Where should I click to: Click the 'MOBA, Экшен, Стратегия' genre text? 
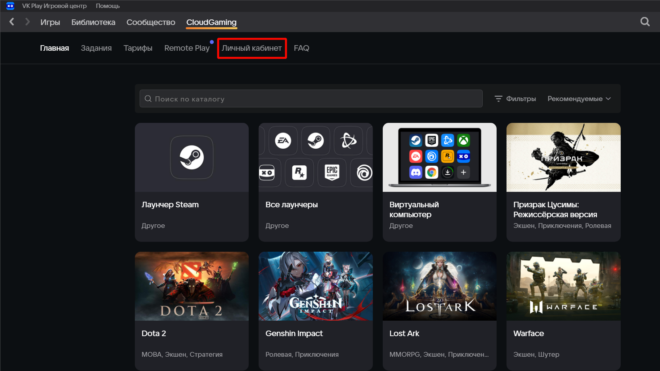[182, 354]
